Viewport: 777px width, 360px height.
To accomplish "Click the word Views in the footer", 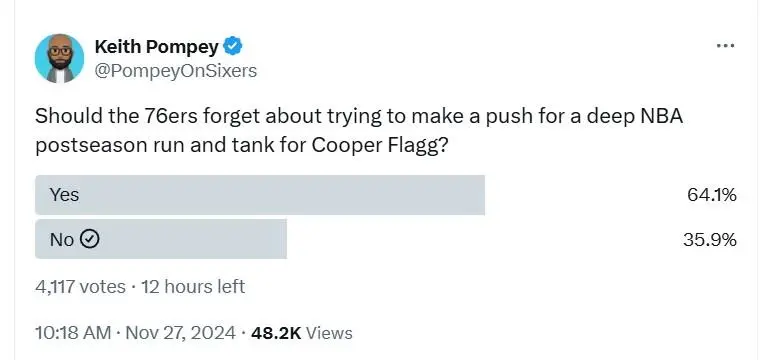I will (x=329, y=333).
